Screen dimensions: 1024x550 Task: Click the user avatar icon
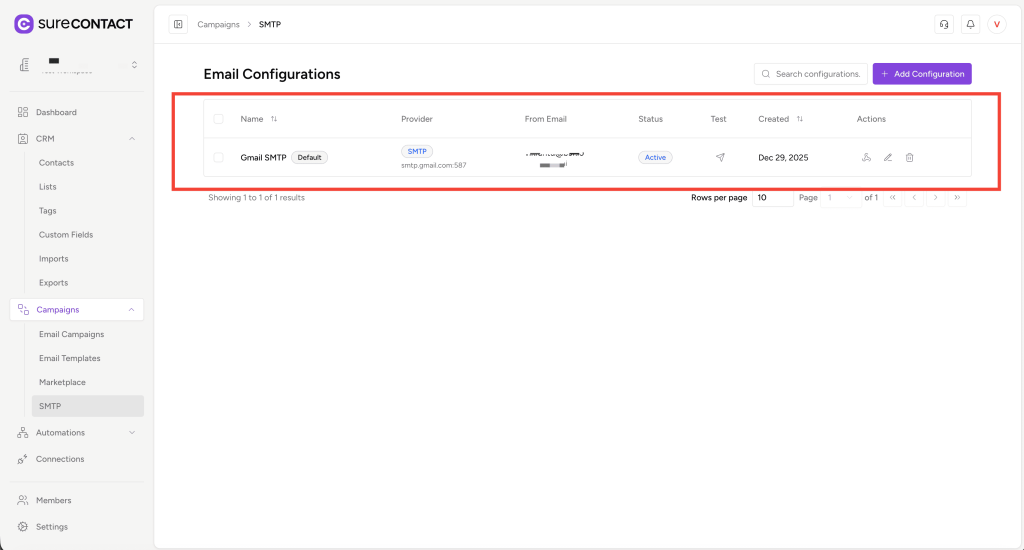996,25
